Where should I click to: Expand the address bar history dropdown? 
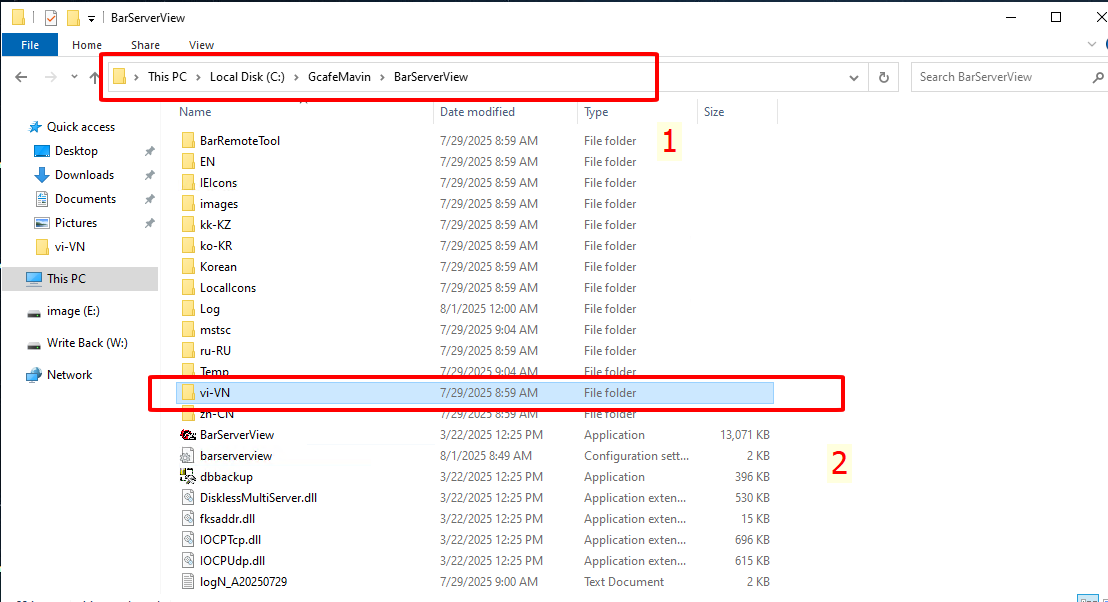pos(853,77)
